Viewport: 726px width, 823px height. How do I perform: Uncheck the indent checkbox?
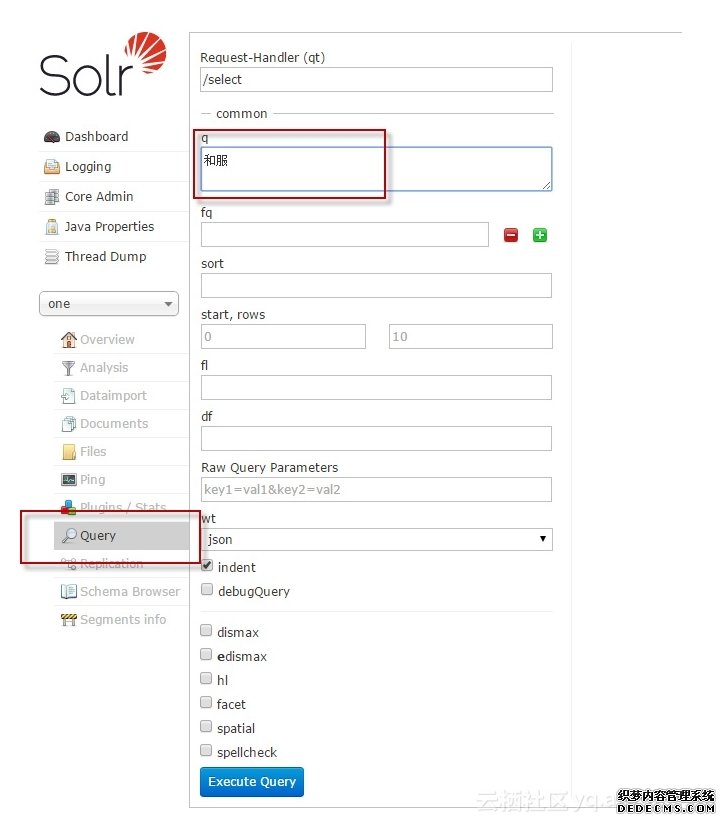(207, 566)
